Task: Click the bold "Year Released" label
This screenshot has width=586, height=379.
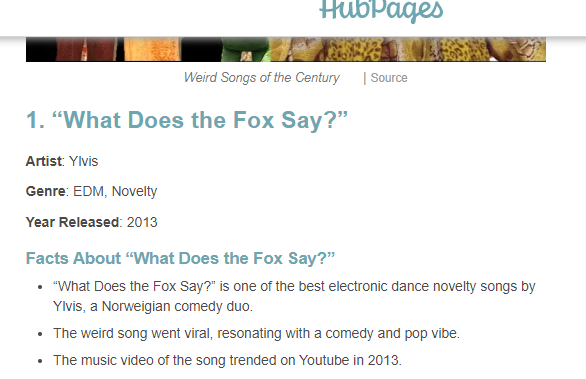Action: coord(72,222)
